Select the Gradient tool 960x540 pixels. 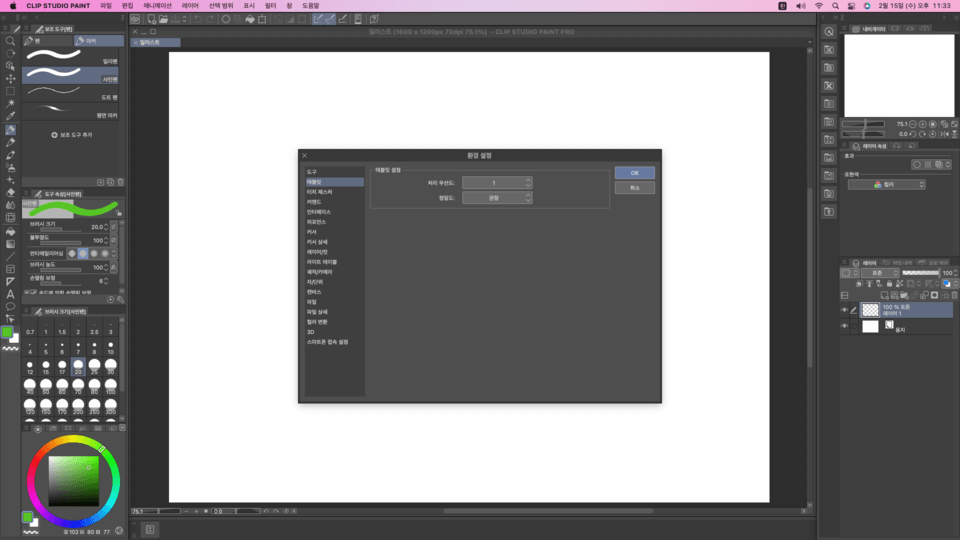click(x=10, y=244)
